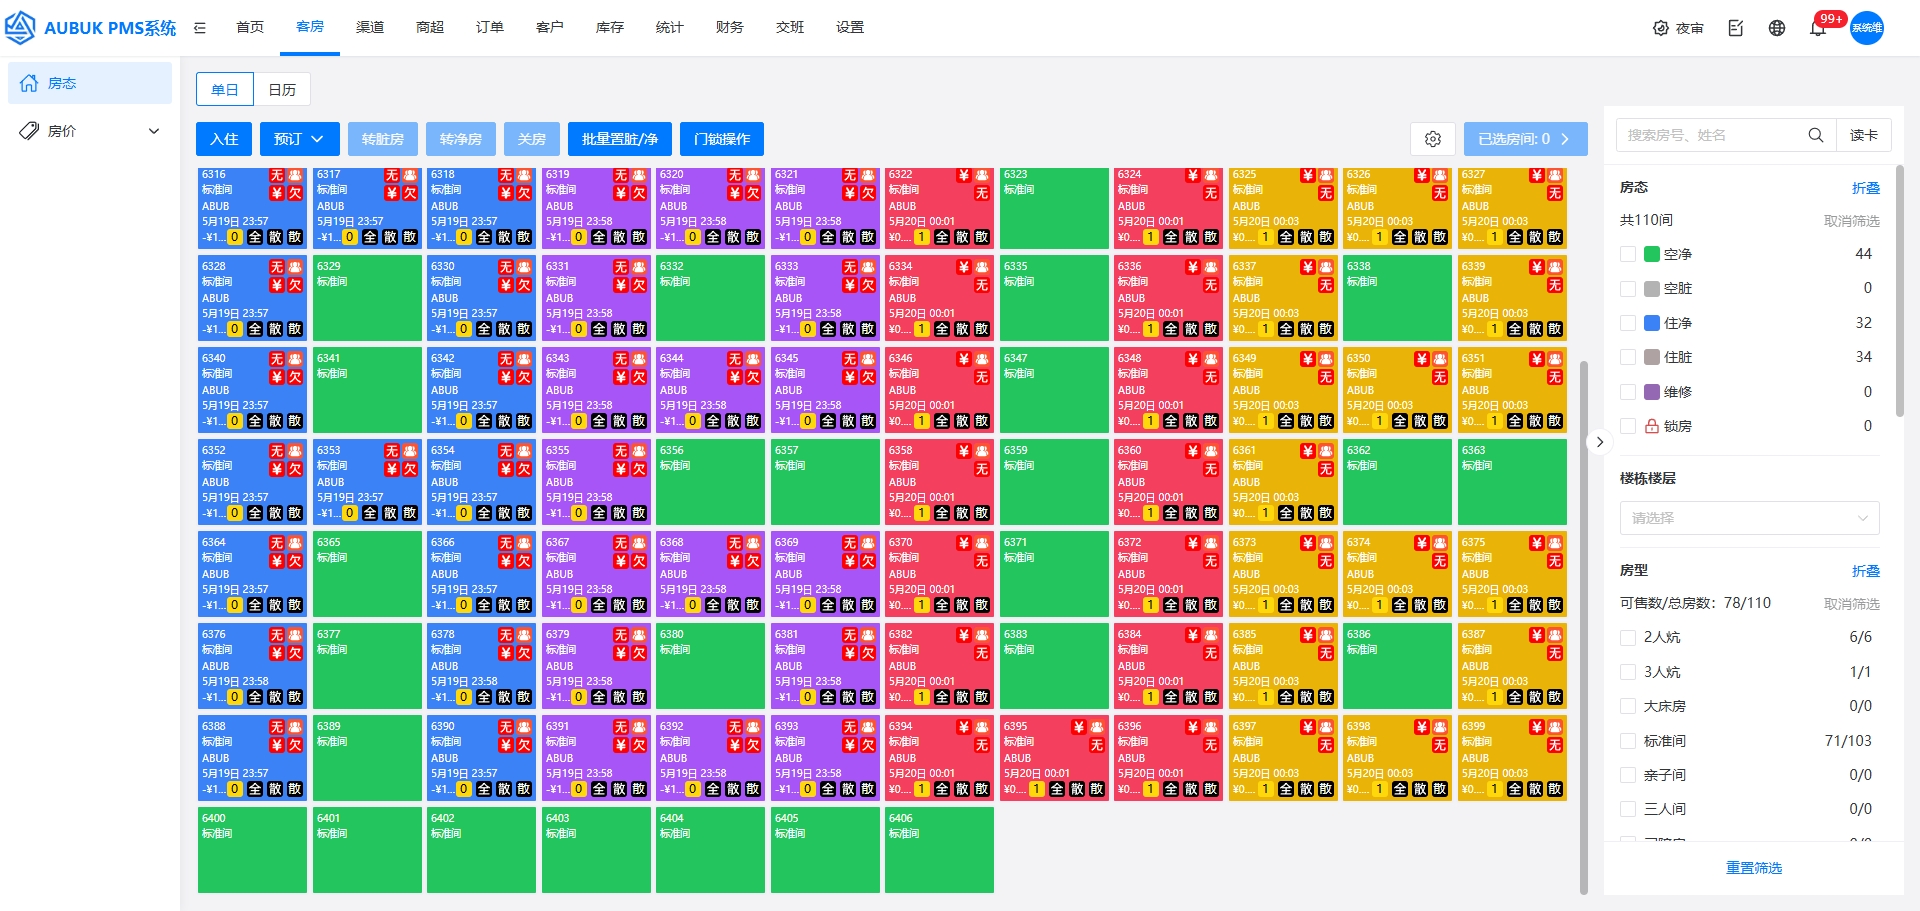Click the 入住 check-in button
Viewport: 1920px width, 911px height.
(x=224, y=139)
